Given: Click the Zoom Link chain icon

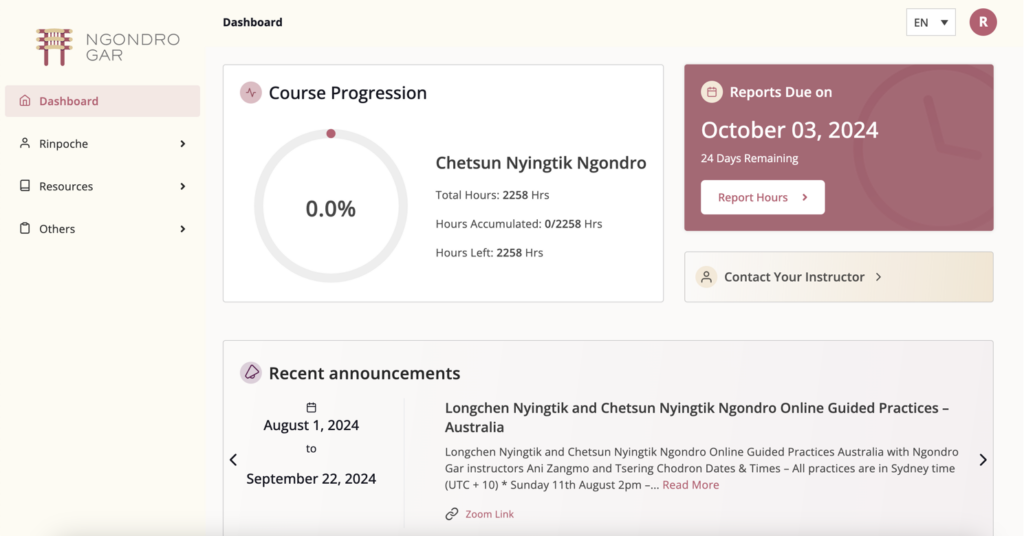Looking at the screenshot, I should click(452, 514).
